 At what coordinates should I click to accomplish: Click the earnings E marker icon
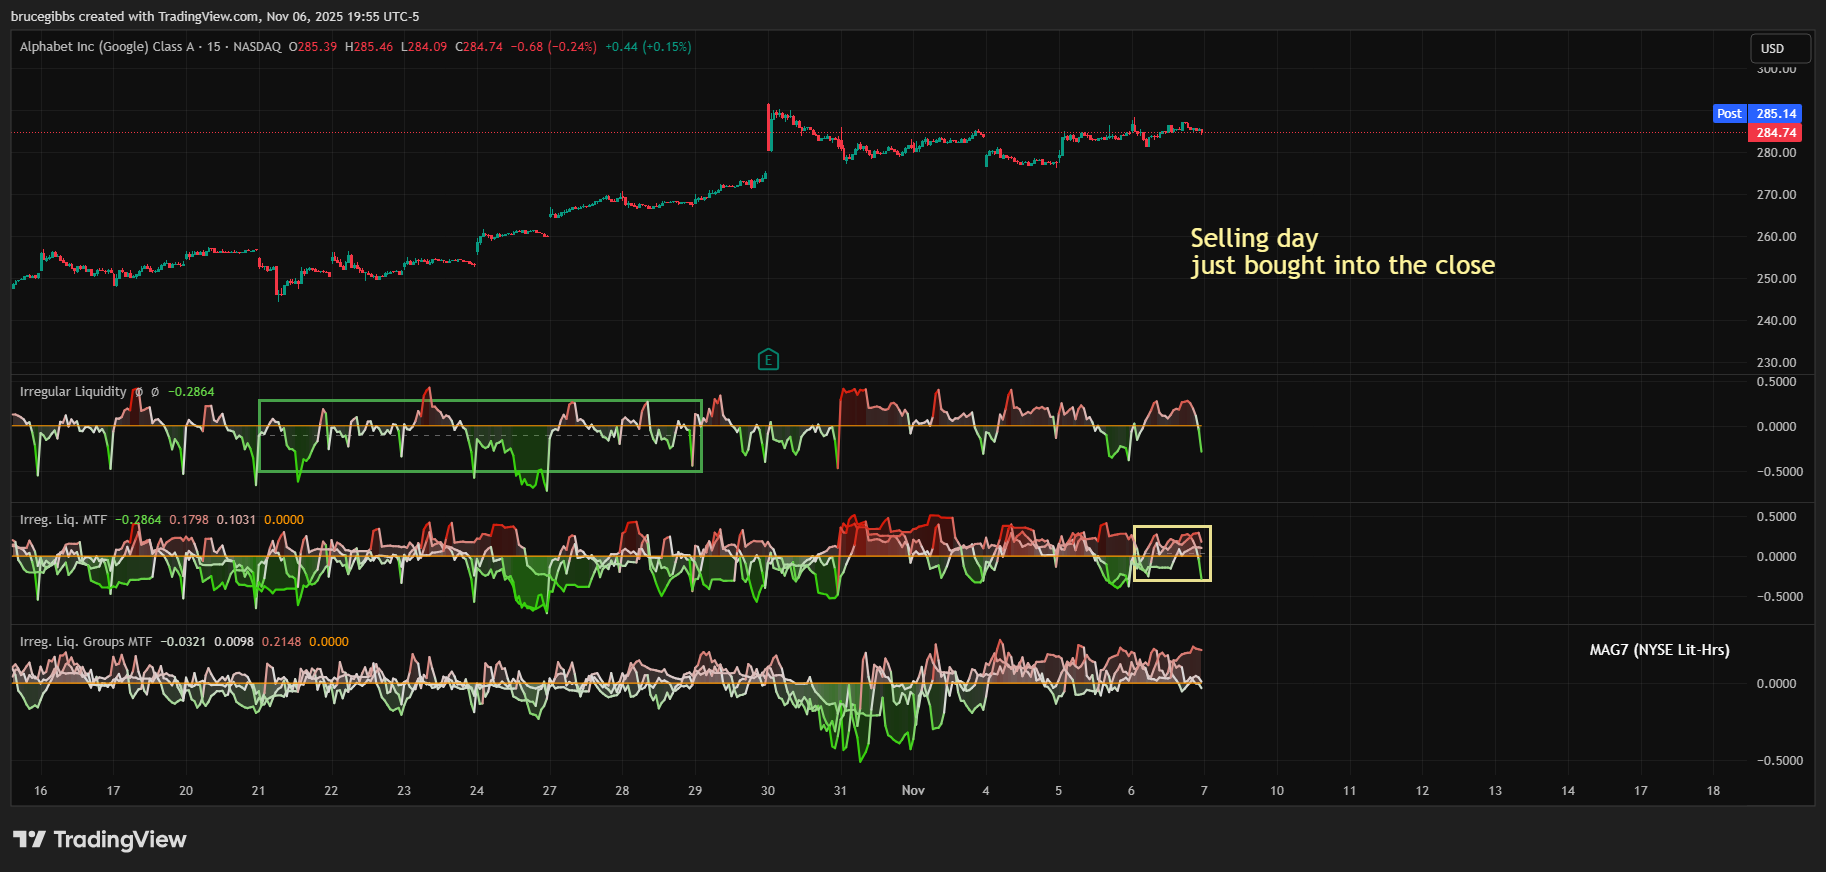click(x=768, y=360)
